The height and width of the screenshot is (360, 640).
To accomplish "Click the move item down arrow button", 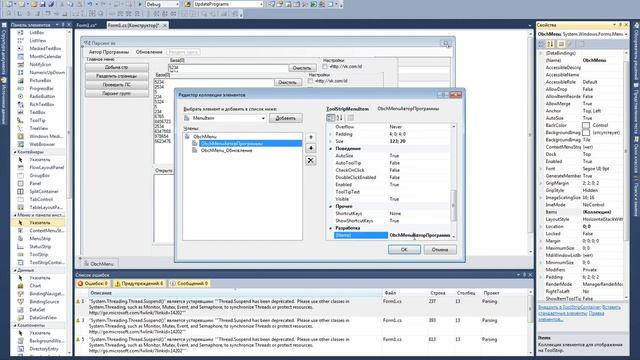I will [311, 148].
